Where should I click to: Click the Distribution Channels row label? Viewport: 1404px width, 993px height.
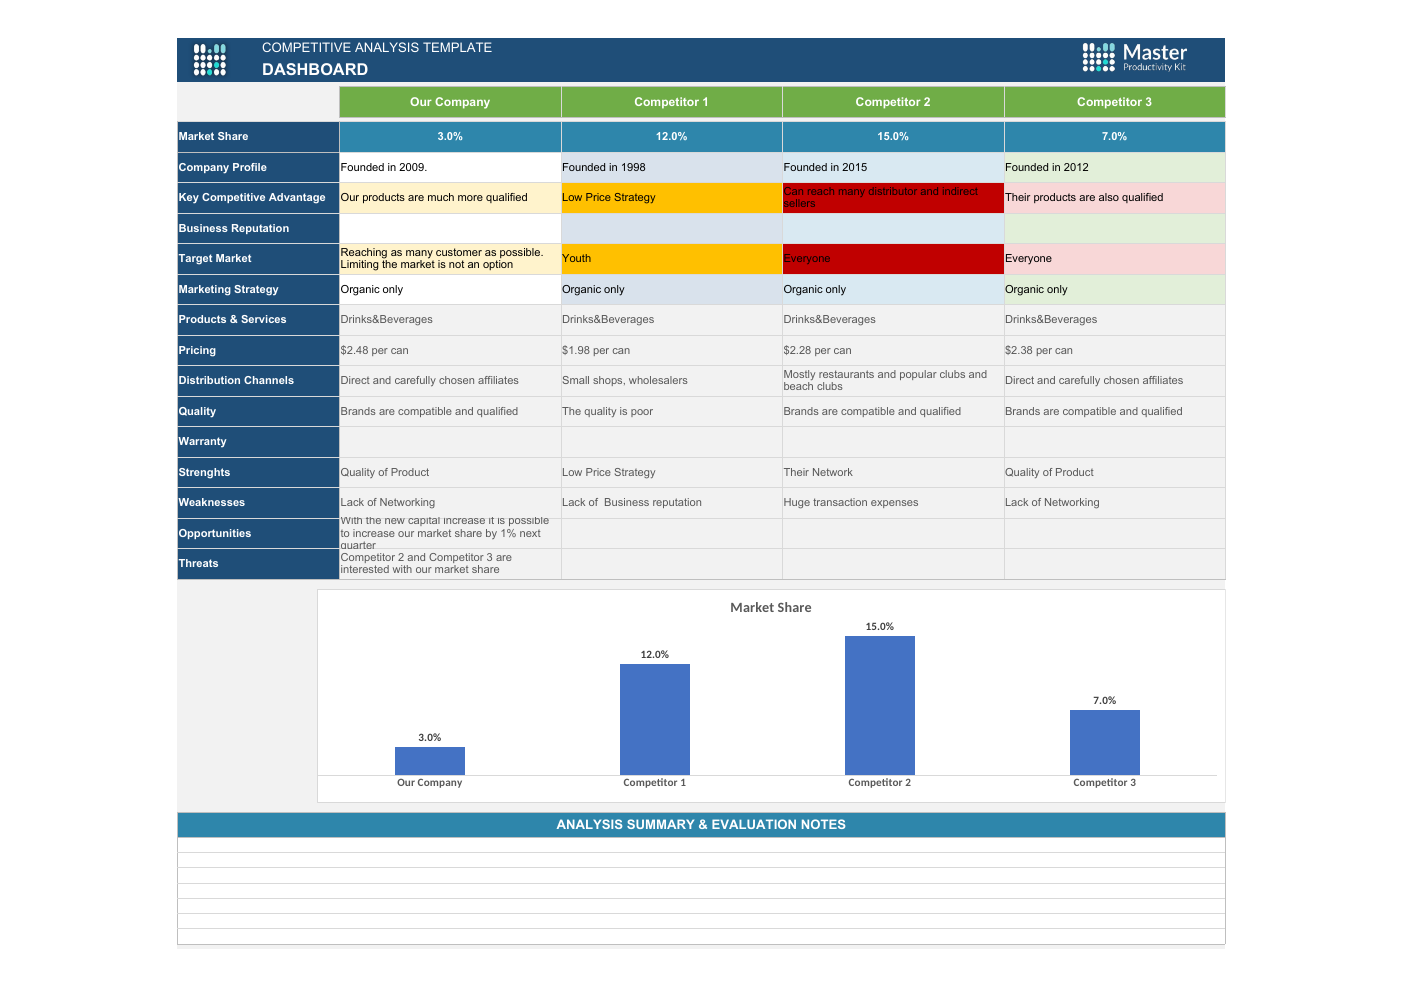pos(258,381)
